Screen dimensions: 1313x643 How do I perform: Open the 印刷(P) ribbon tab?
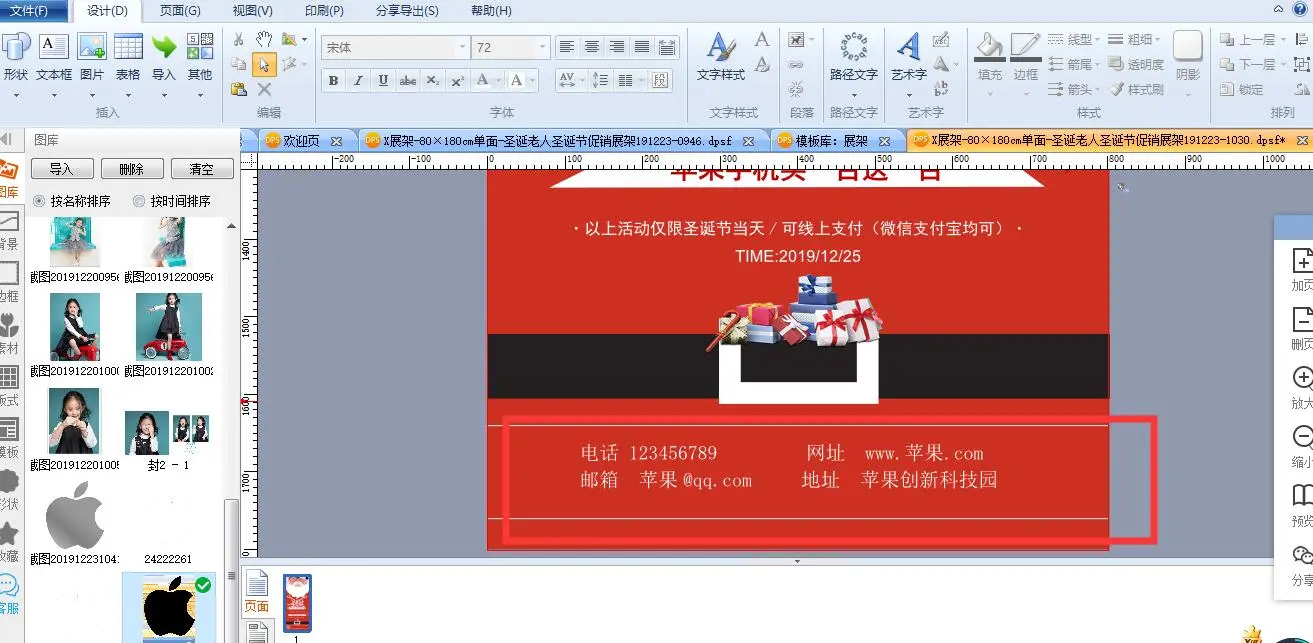323,11
